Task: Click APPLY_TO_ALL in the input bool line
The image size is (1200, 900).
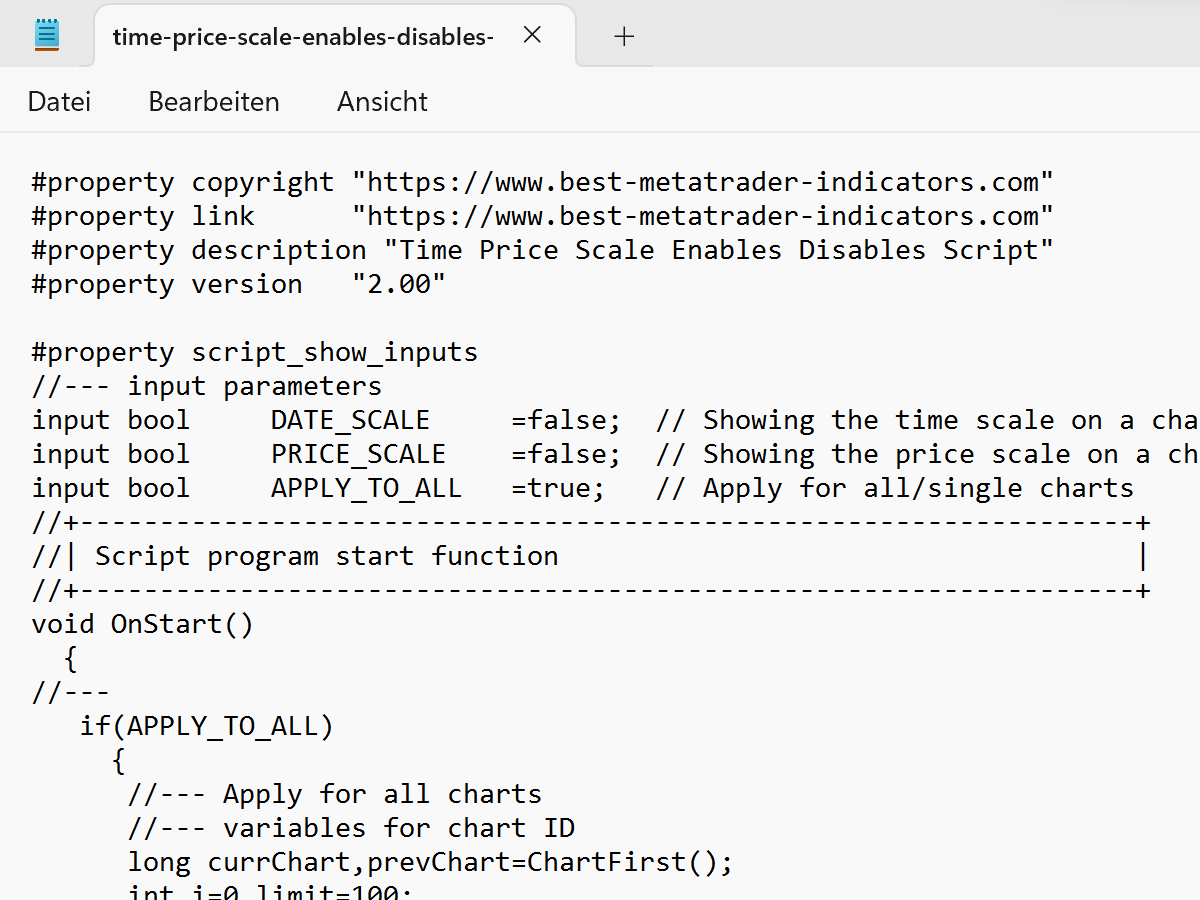Action: (x=365, y=489)
